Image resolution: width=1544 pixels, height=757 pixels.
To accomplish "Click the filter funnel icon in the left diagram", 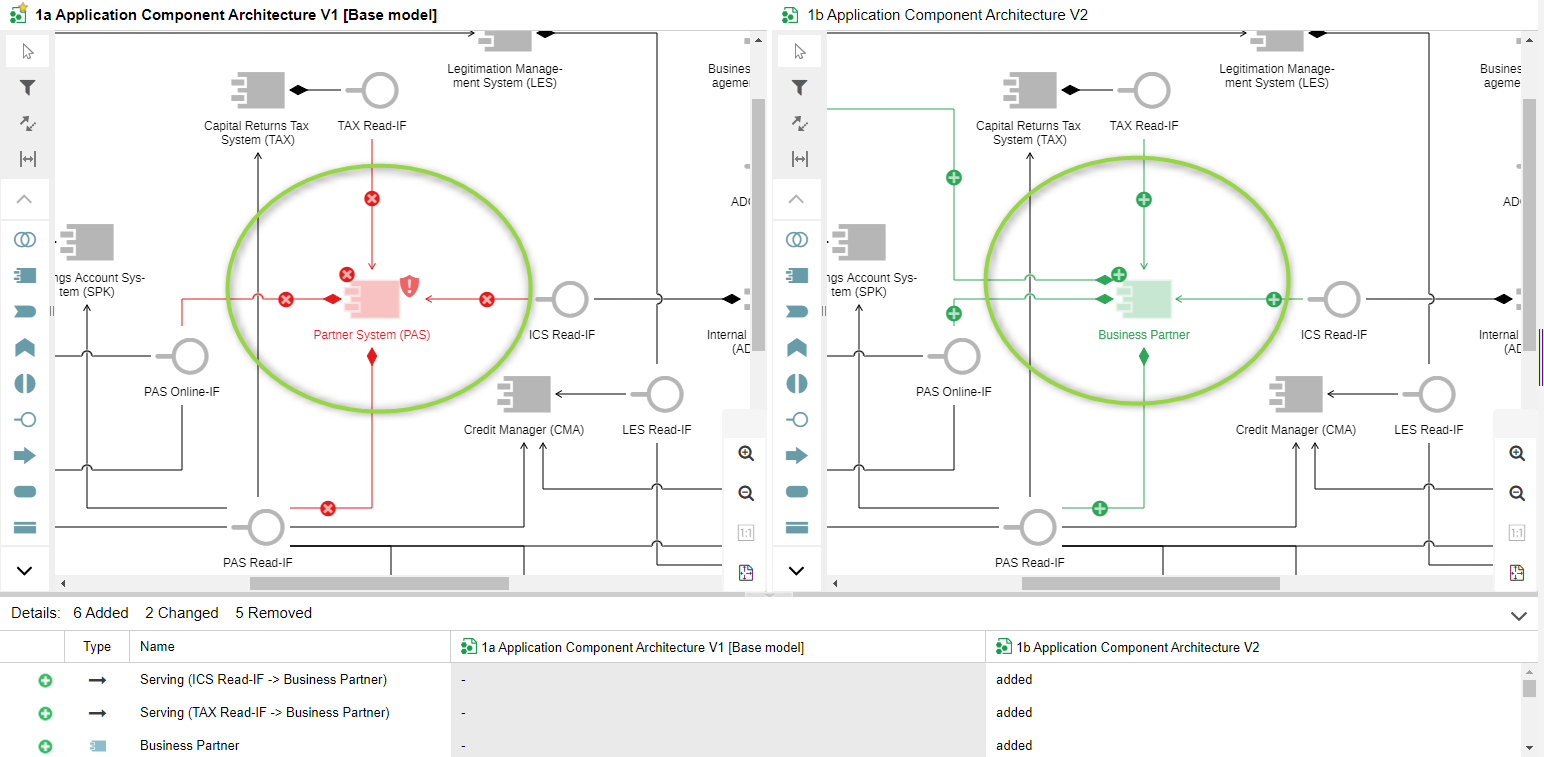I will tap(28, 88).
